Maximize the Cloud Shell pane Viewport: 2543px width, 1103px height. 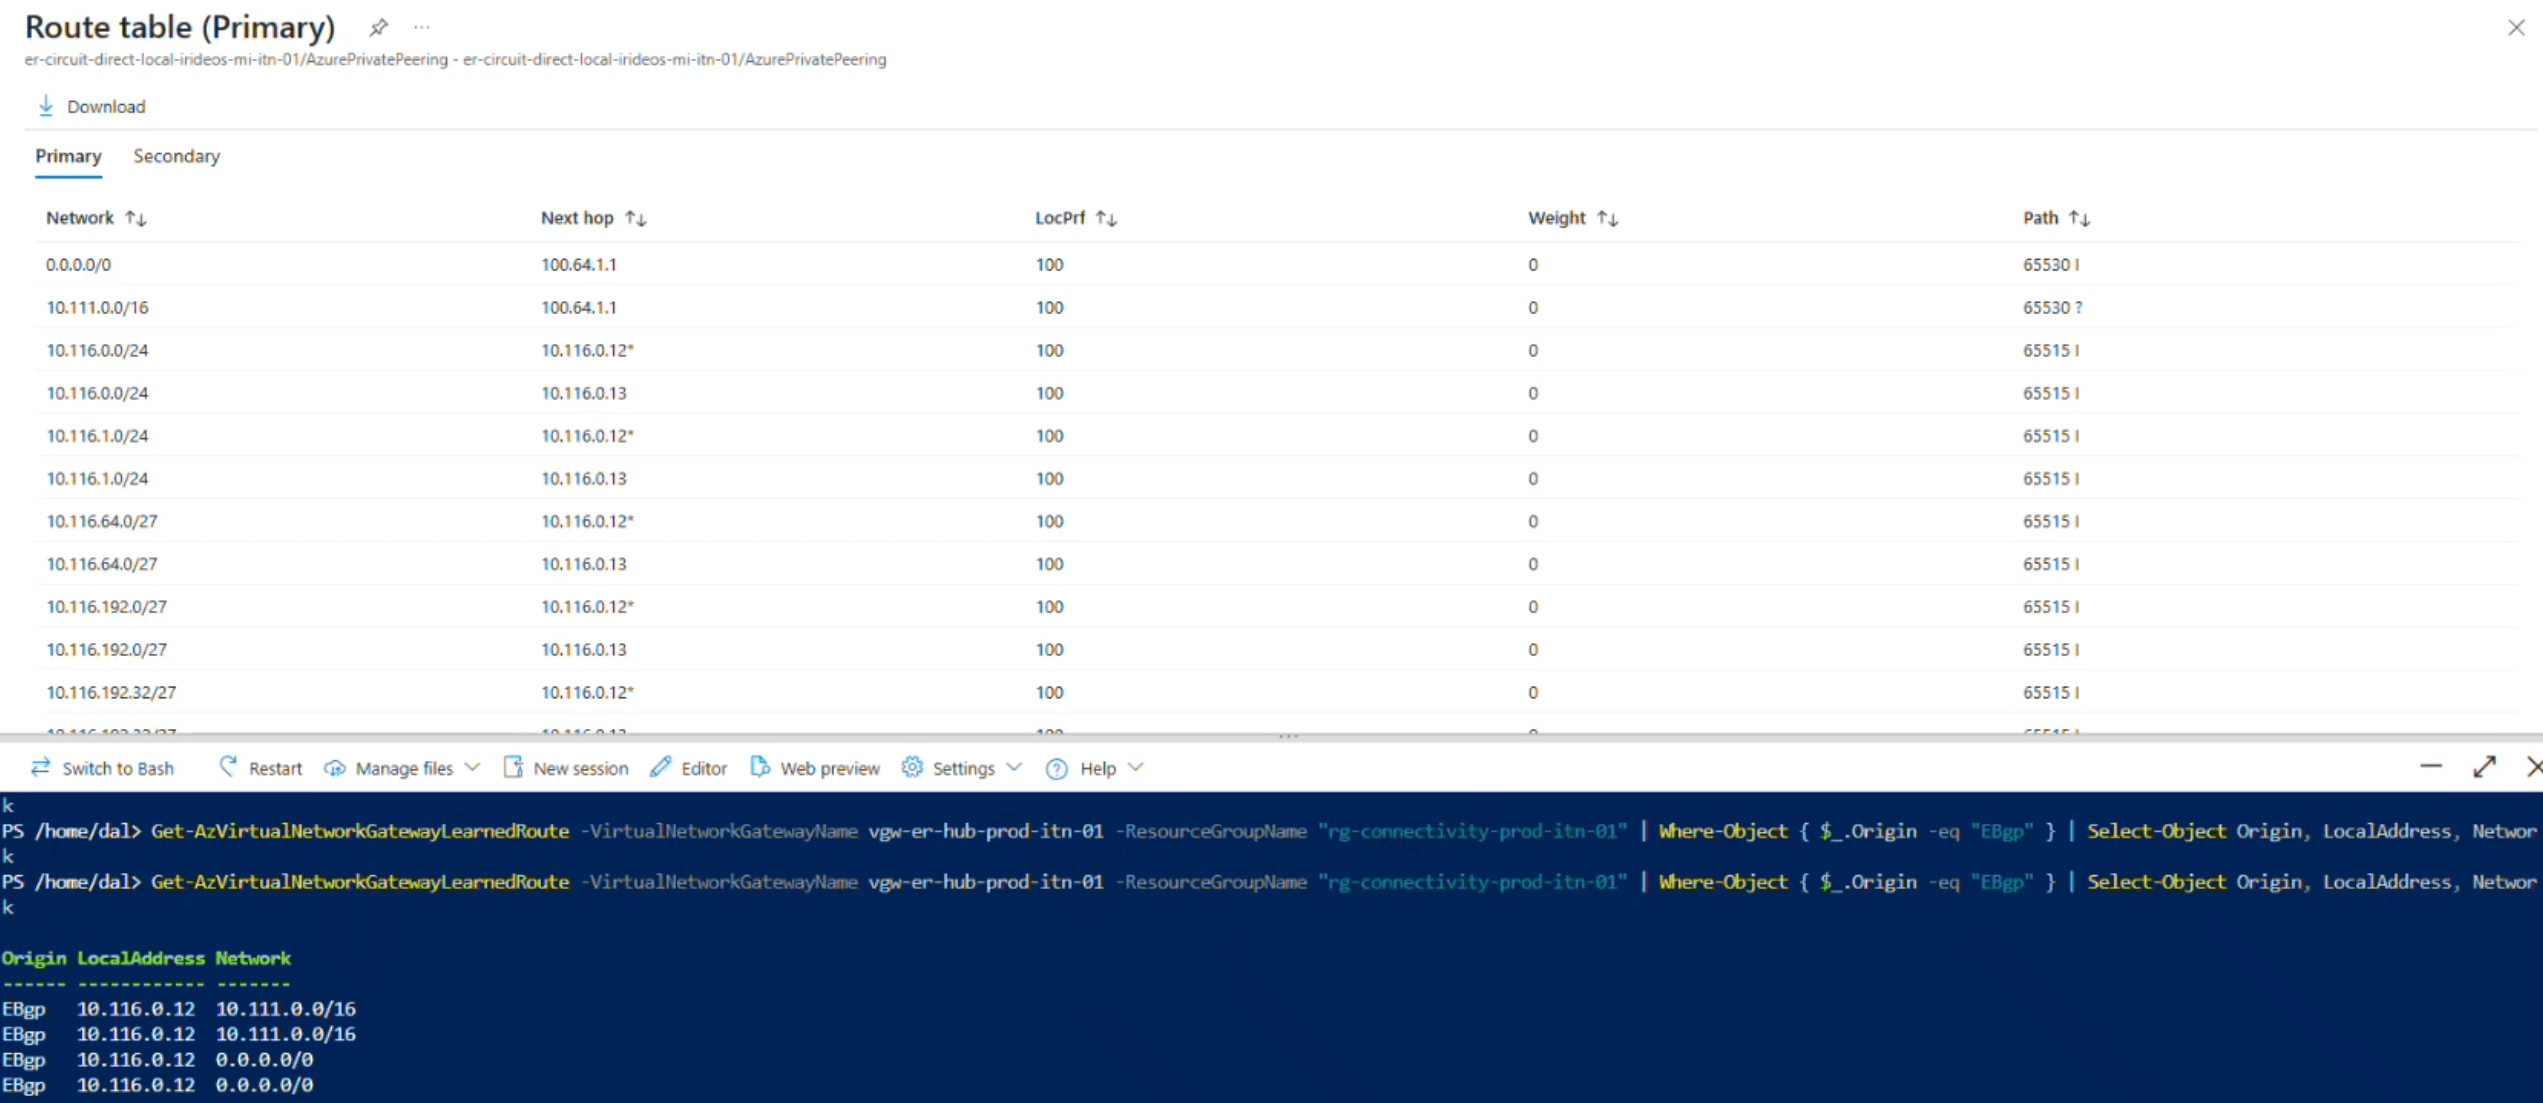tap(2484, 767)
